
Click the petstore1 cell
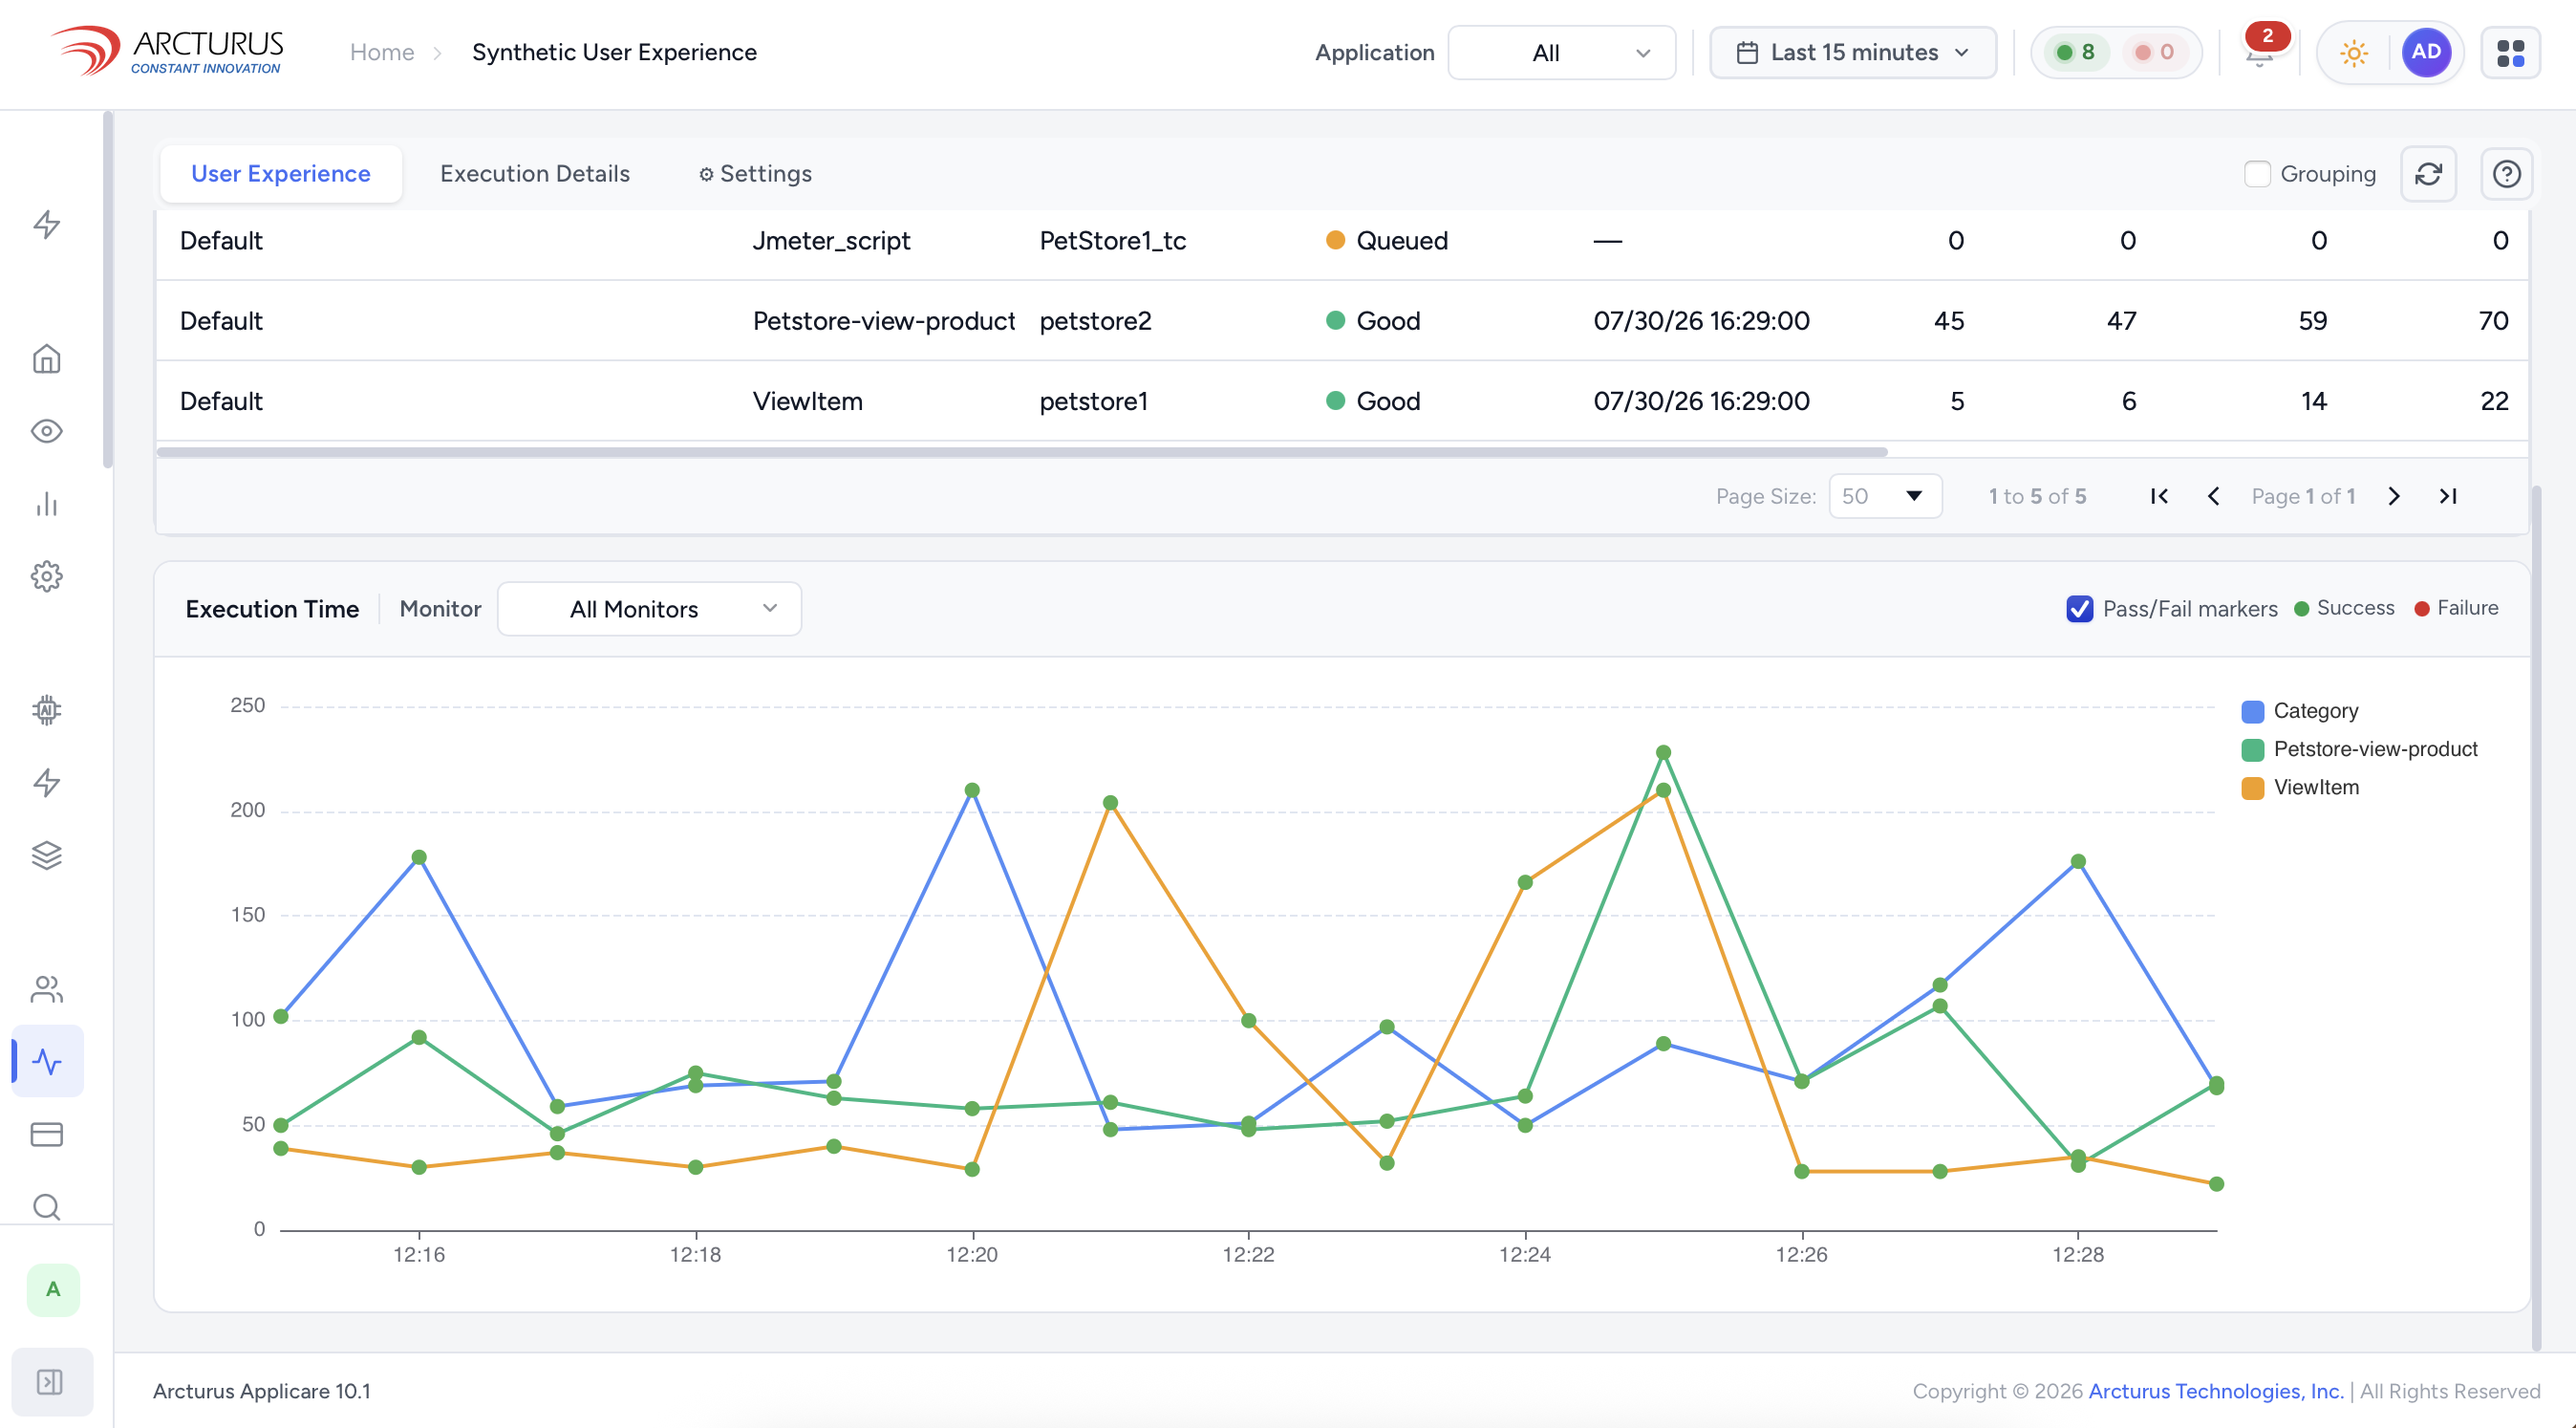tap(1094, 401)
